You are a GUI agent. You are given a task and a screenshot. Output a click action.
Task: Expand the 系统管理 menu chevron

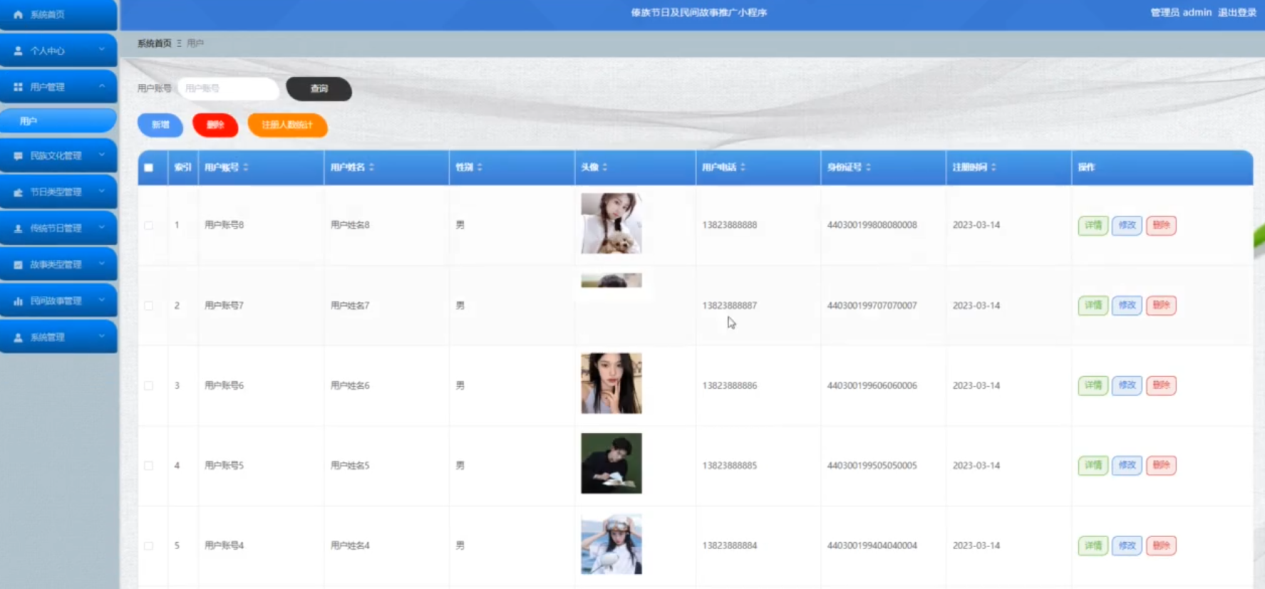[x=101, y=338]
